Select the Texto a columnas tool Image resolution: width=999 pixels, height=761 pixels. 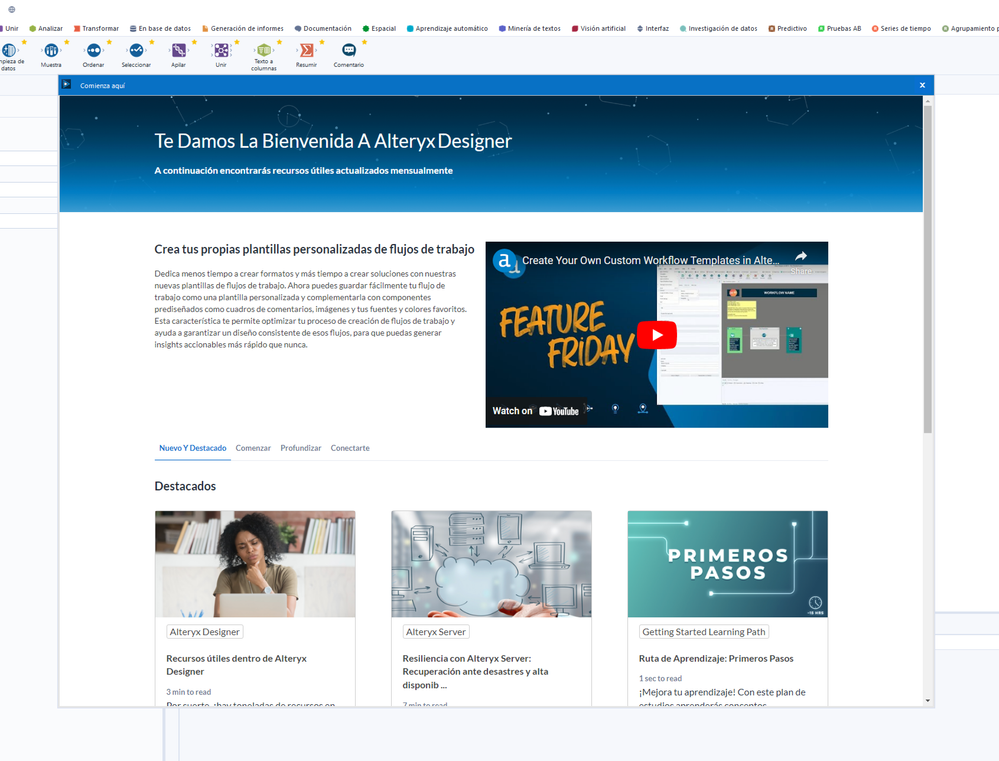tap(264, 50)
